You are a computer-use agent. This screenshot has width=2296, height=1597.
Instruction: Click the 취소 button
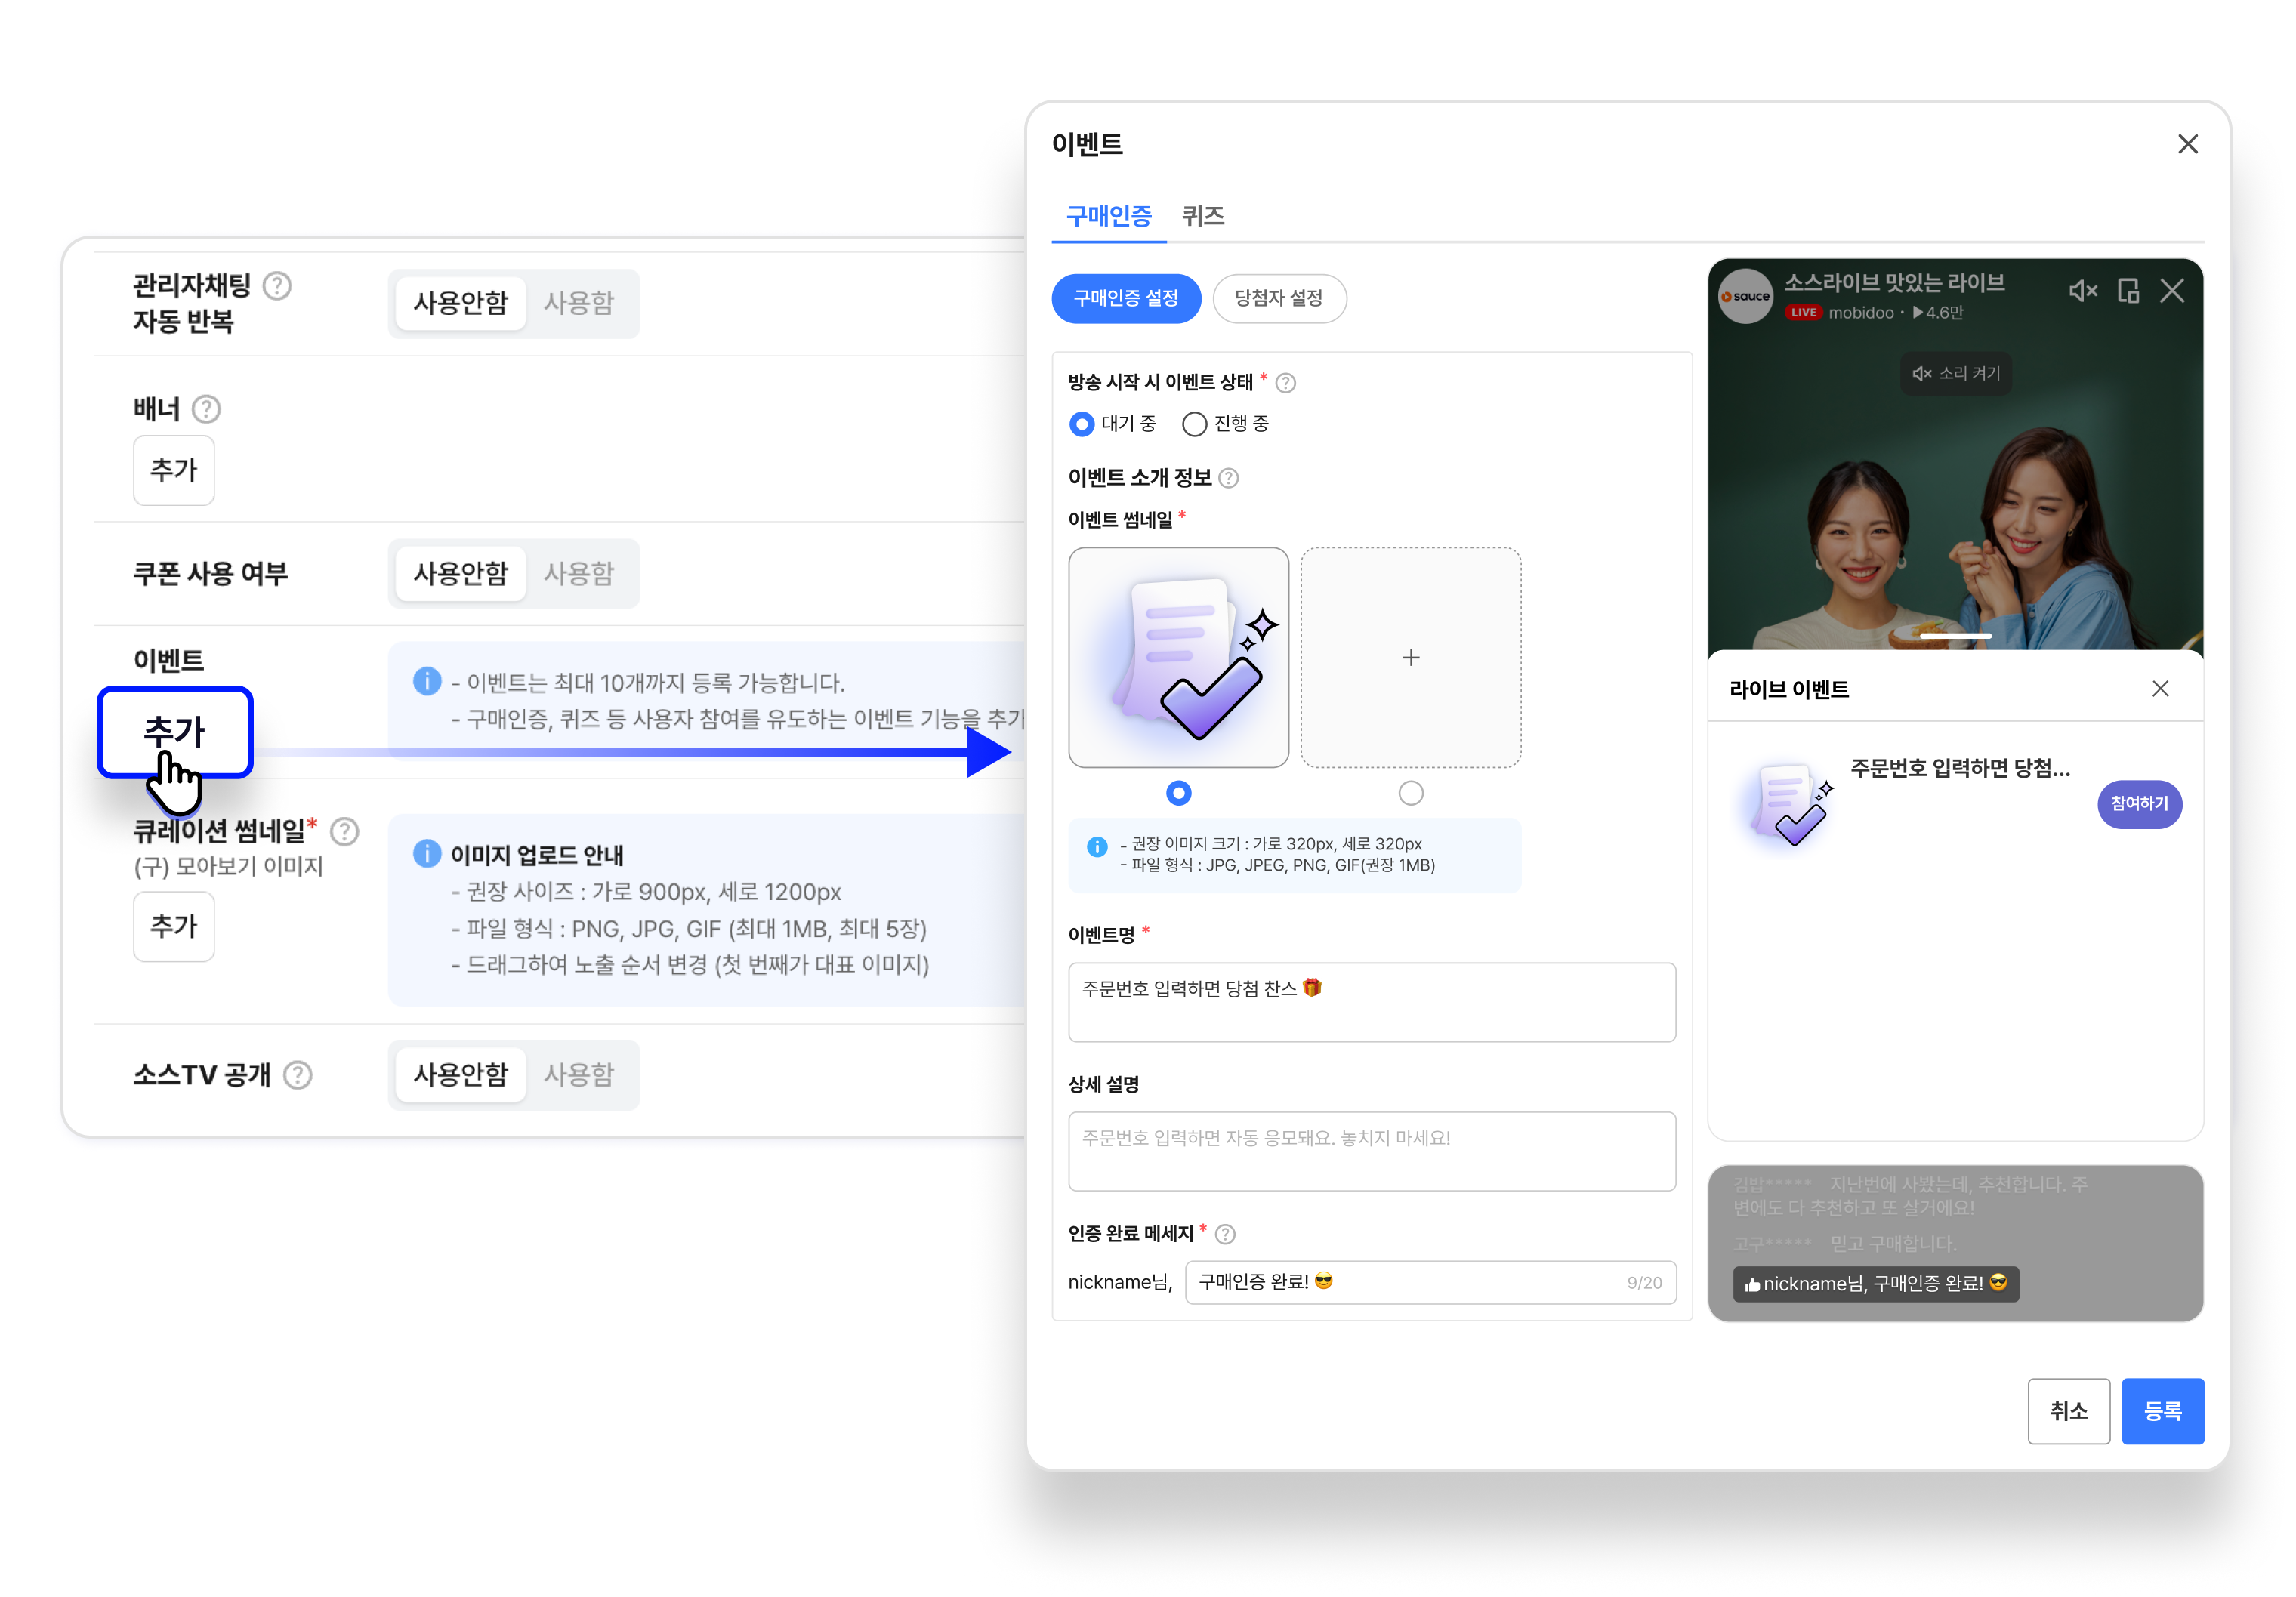tap(2067, 1411)
